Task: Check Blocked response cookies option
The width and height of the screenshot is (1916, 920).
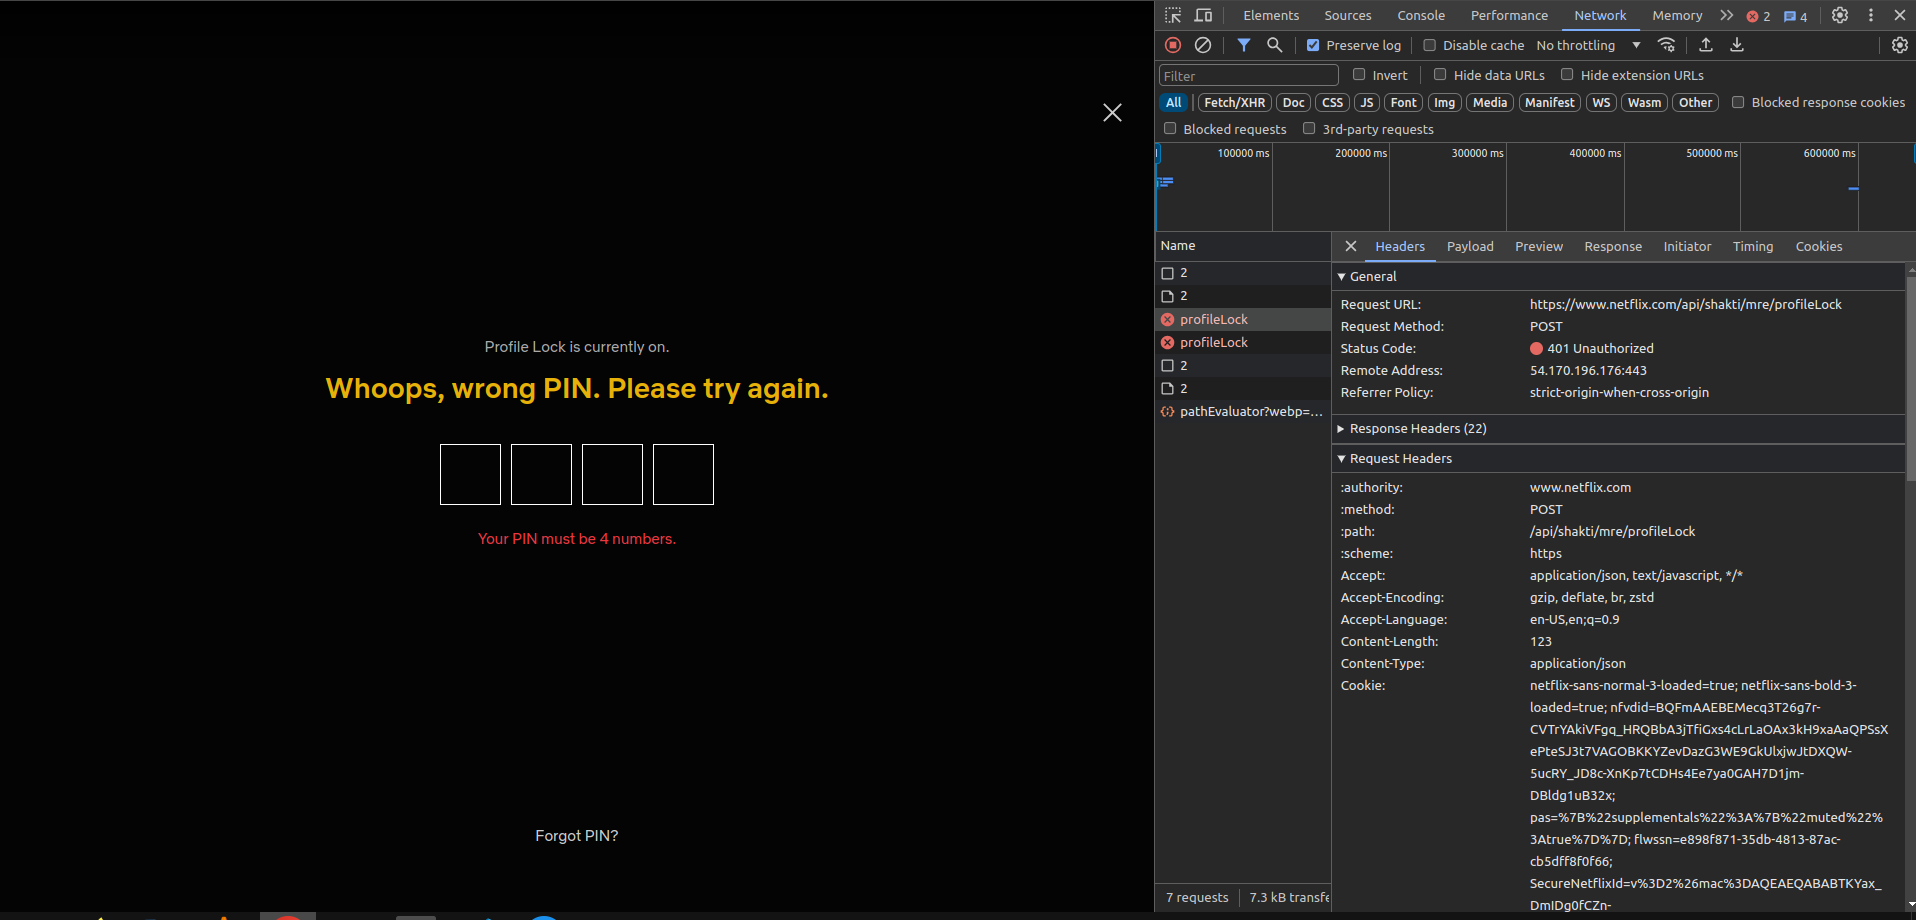Action: tap(1738, 102)
